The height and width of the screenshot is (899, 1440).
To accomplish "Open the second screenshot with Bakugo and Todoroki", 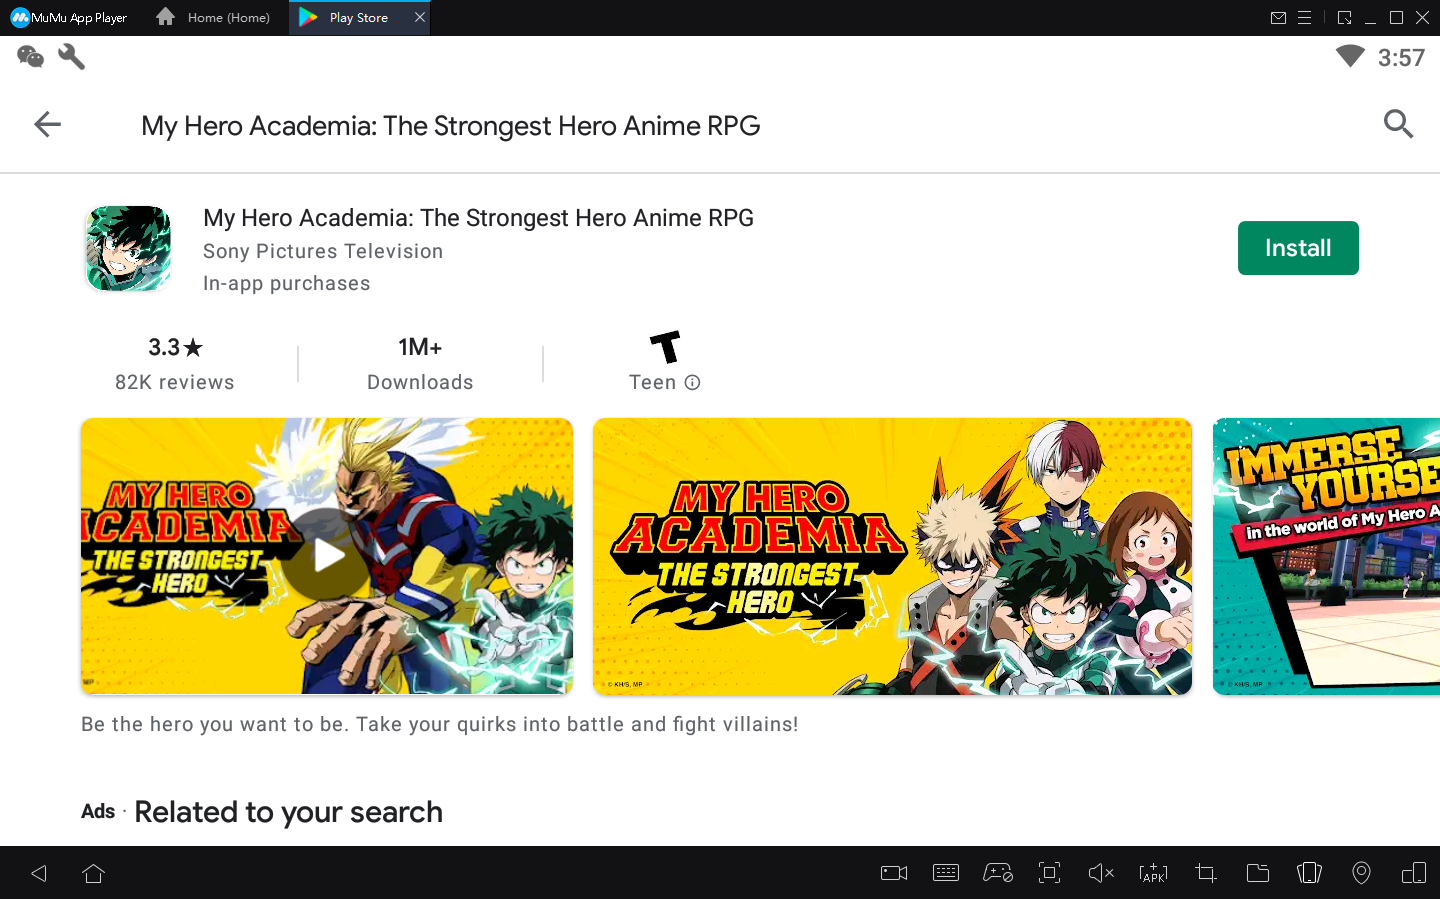I will [892, 556].
